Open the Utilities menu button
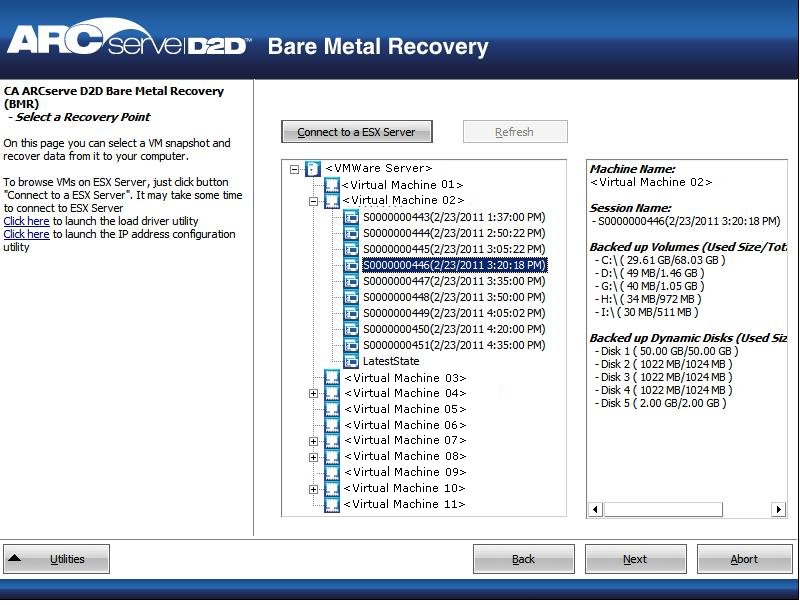This screenshot has width=800, height=605. (57, 559)
